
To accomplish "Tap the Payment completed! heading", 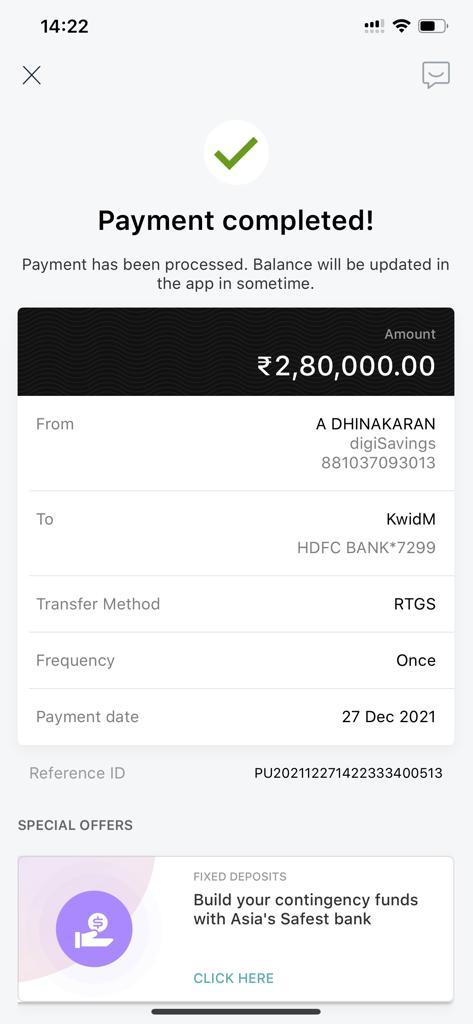I will (x=236, y=221).
